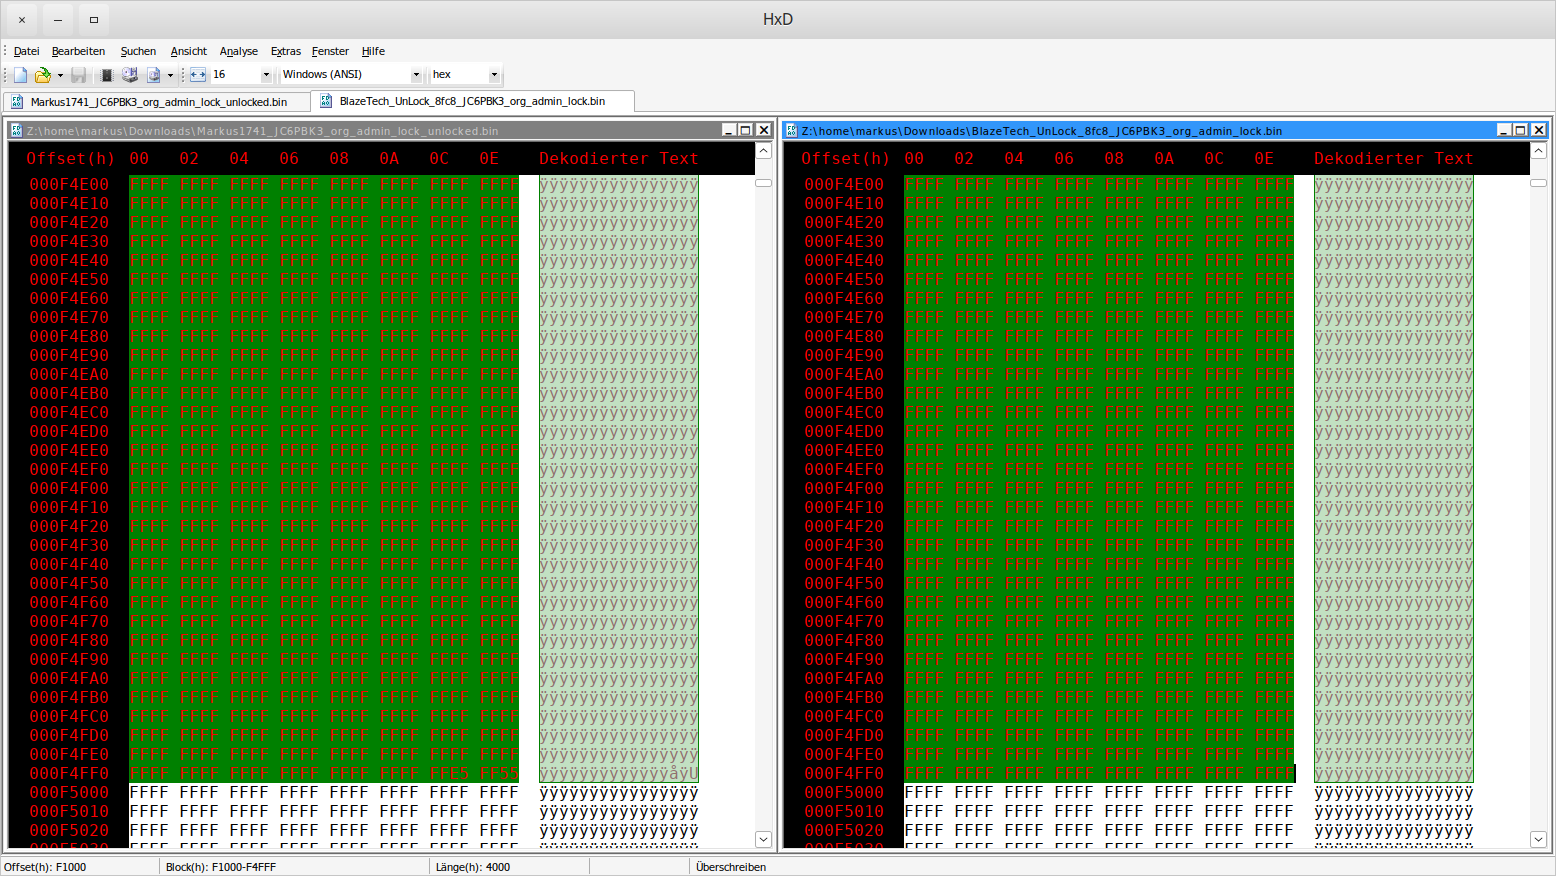
Task: Toggle the Überschreiben mode in the status bar
Action: coord(731,867)
